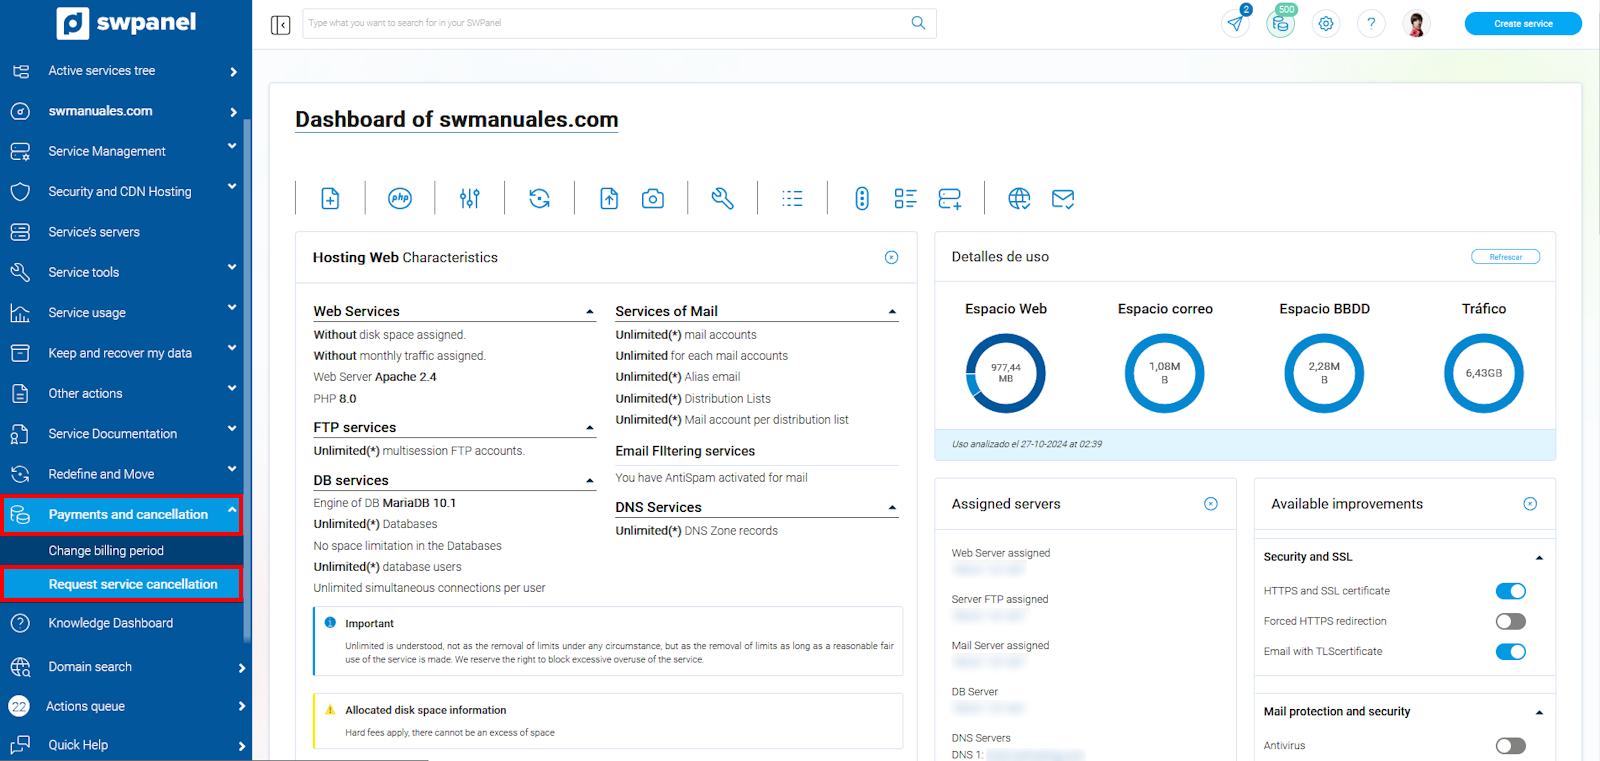The width and height of the screenshot is (1600, 761).
Task: Click the Espacio Web usage ring chart
Action: pos(1005,373)
